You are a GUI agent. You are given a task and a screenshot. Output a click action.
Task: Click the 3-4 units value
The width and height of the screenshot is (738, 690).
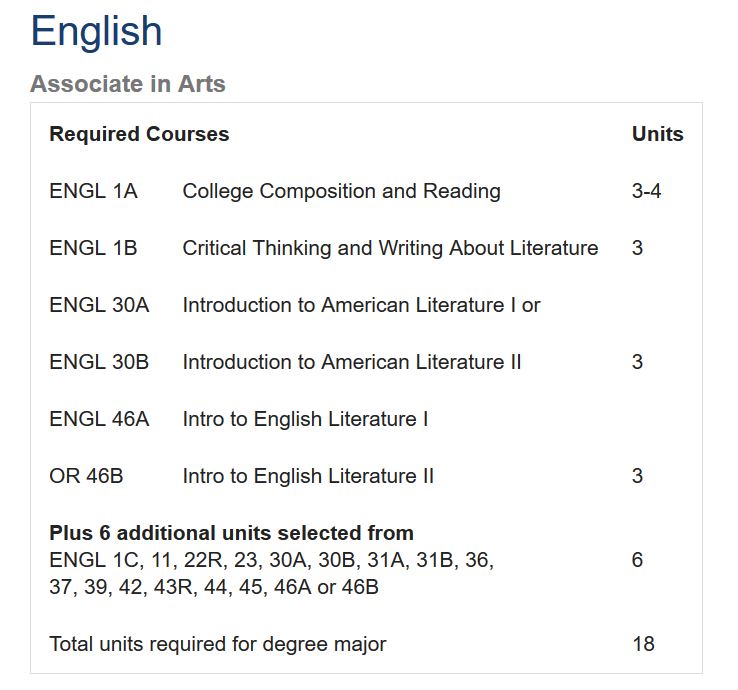(646, 191)
